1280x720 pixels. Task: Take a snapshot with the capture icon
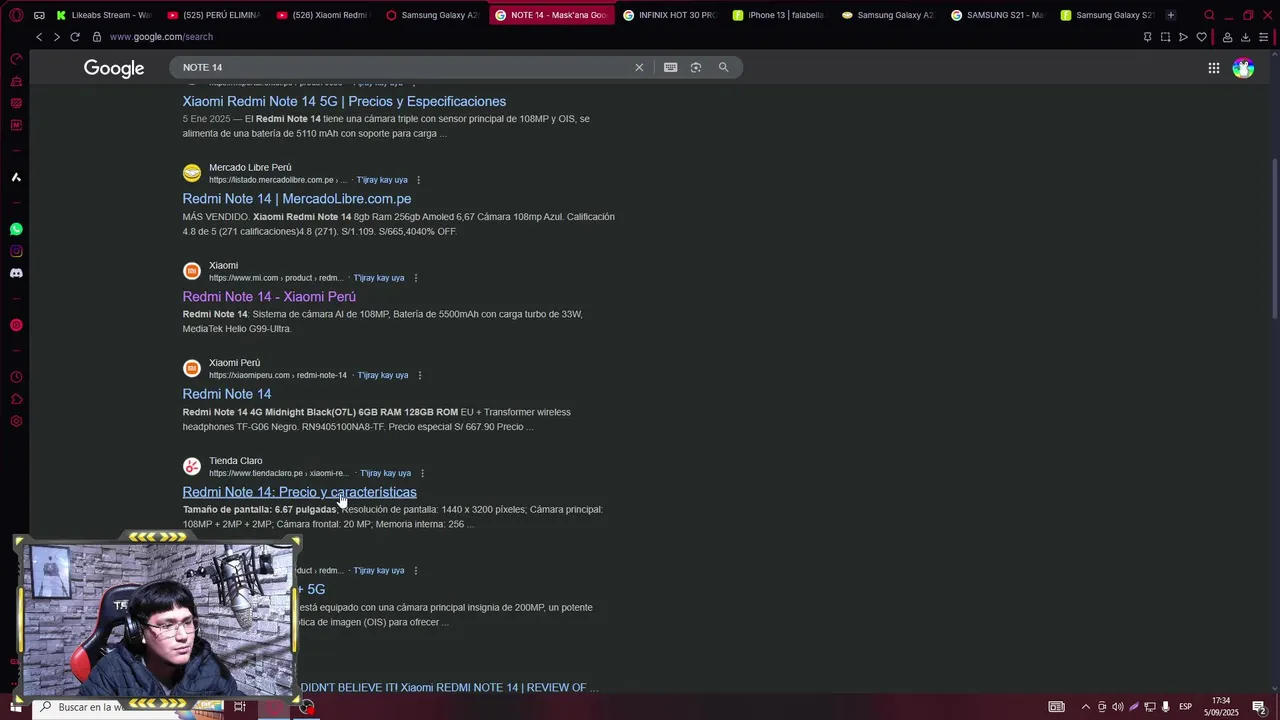point(1165,37)
